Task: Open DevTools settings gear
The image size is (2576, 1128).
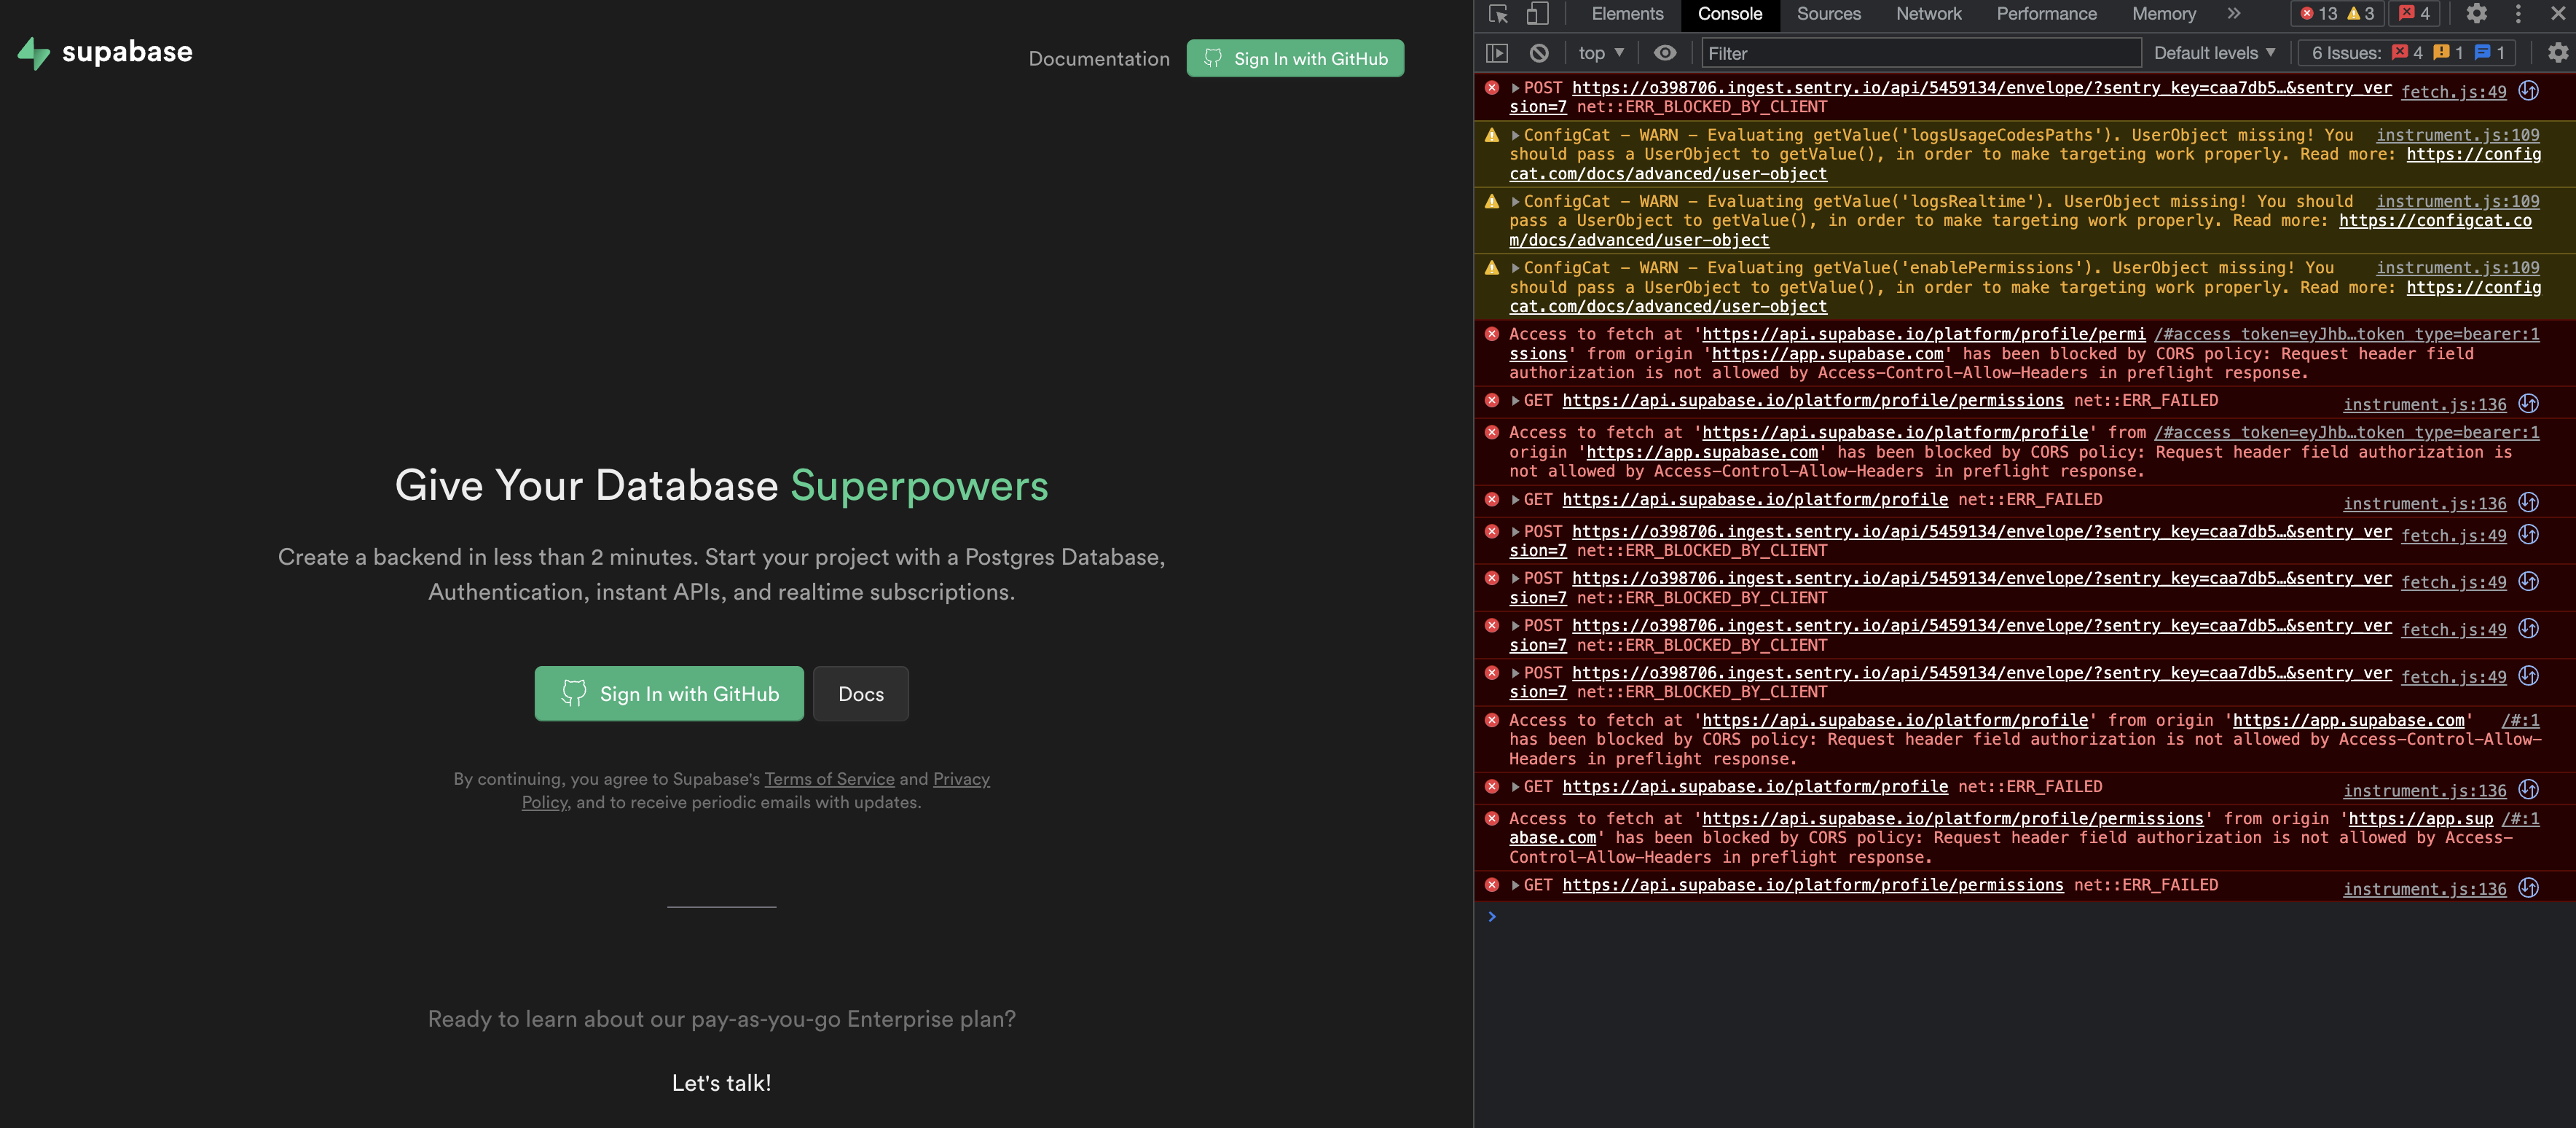Action: click(x=2476, y=14)
